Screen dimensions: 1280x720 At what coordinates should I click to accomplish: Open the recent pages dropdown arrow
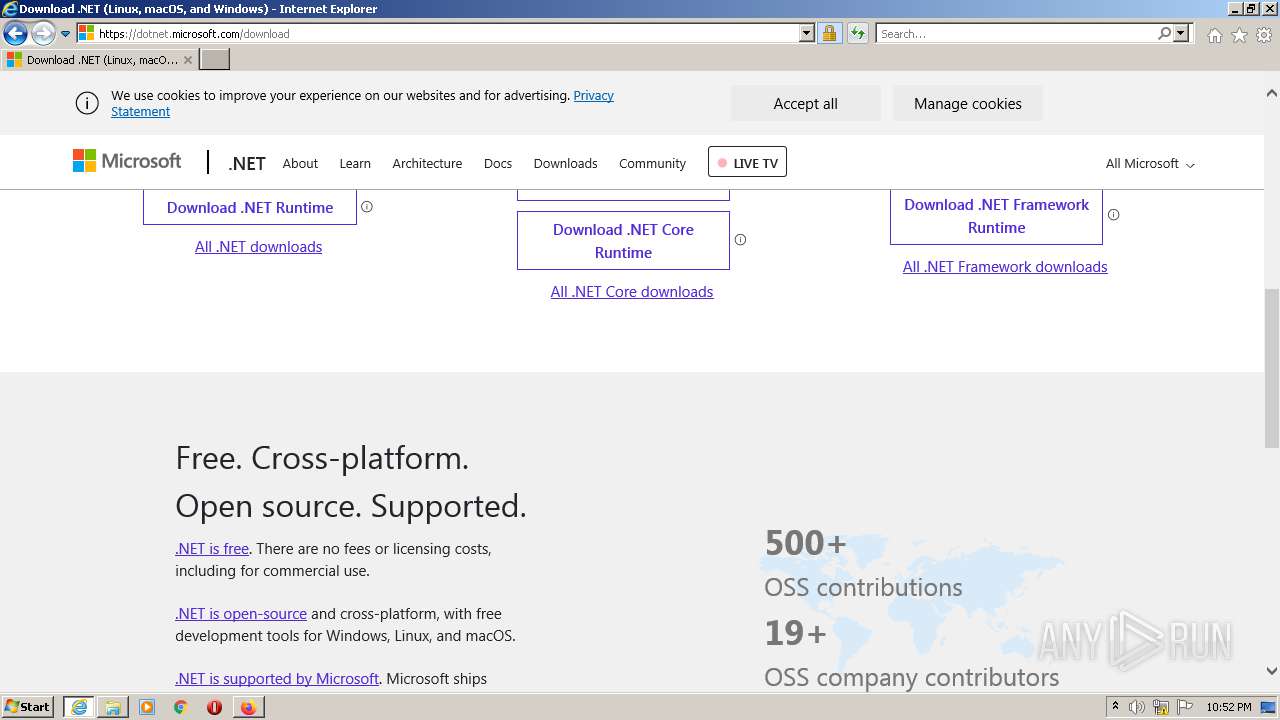pos(66,34)
